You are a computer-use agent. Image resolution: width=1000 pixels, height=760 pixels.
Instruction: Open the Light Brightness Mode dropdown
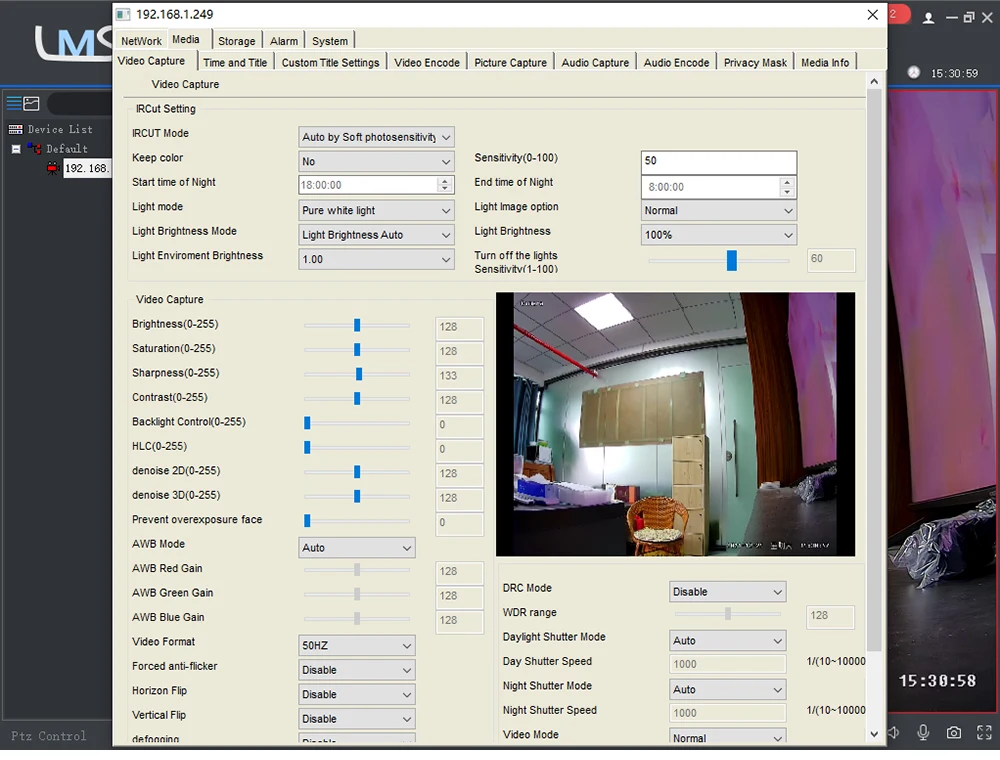coord(376,235)
